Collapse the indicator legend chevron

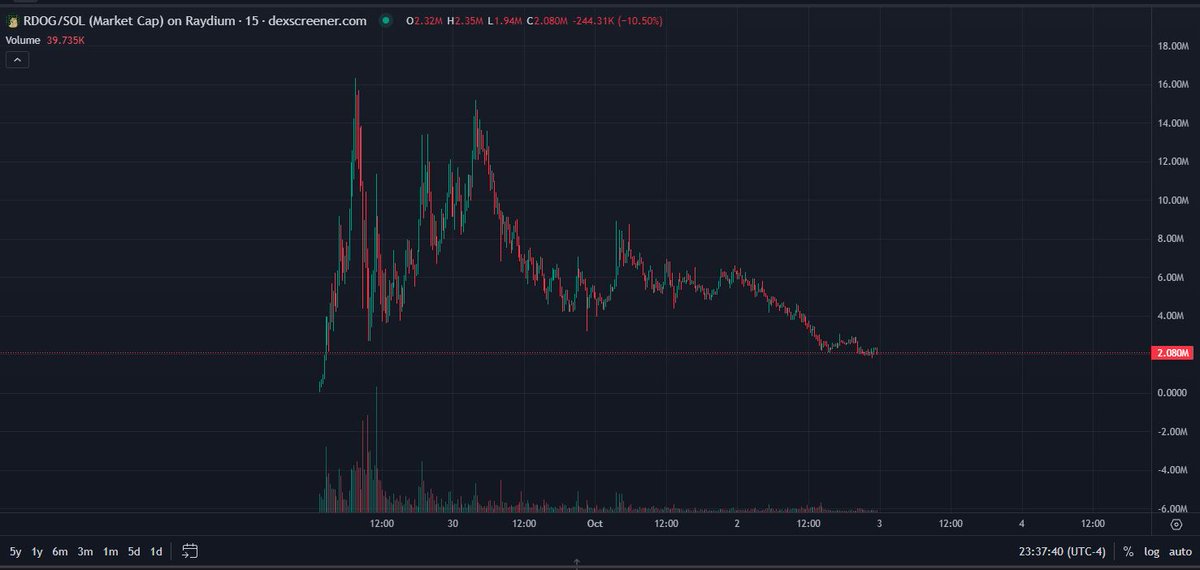pyautogui.click(x=18, y=60)
